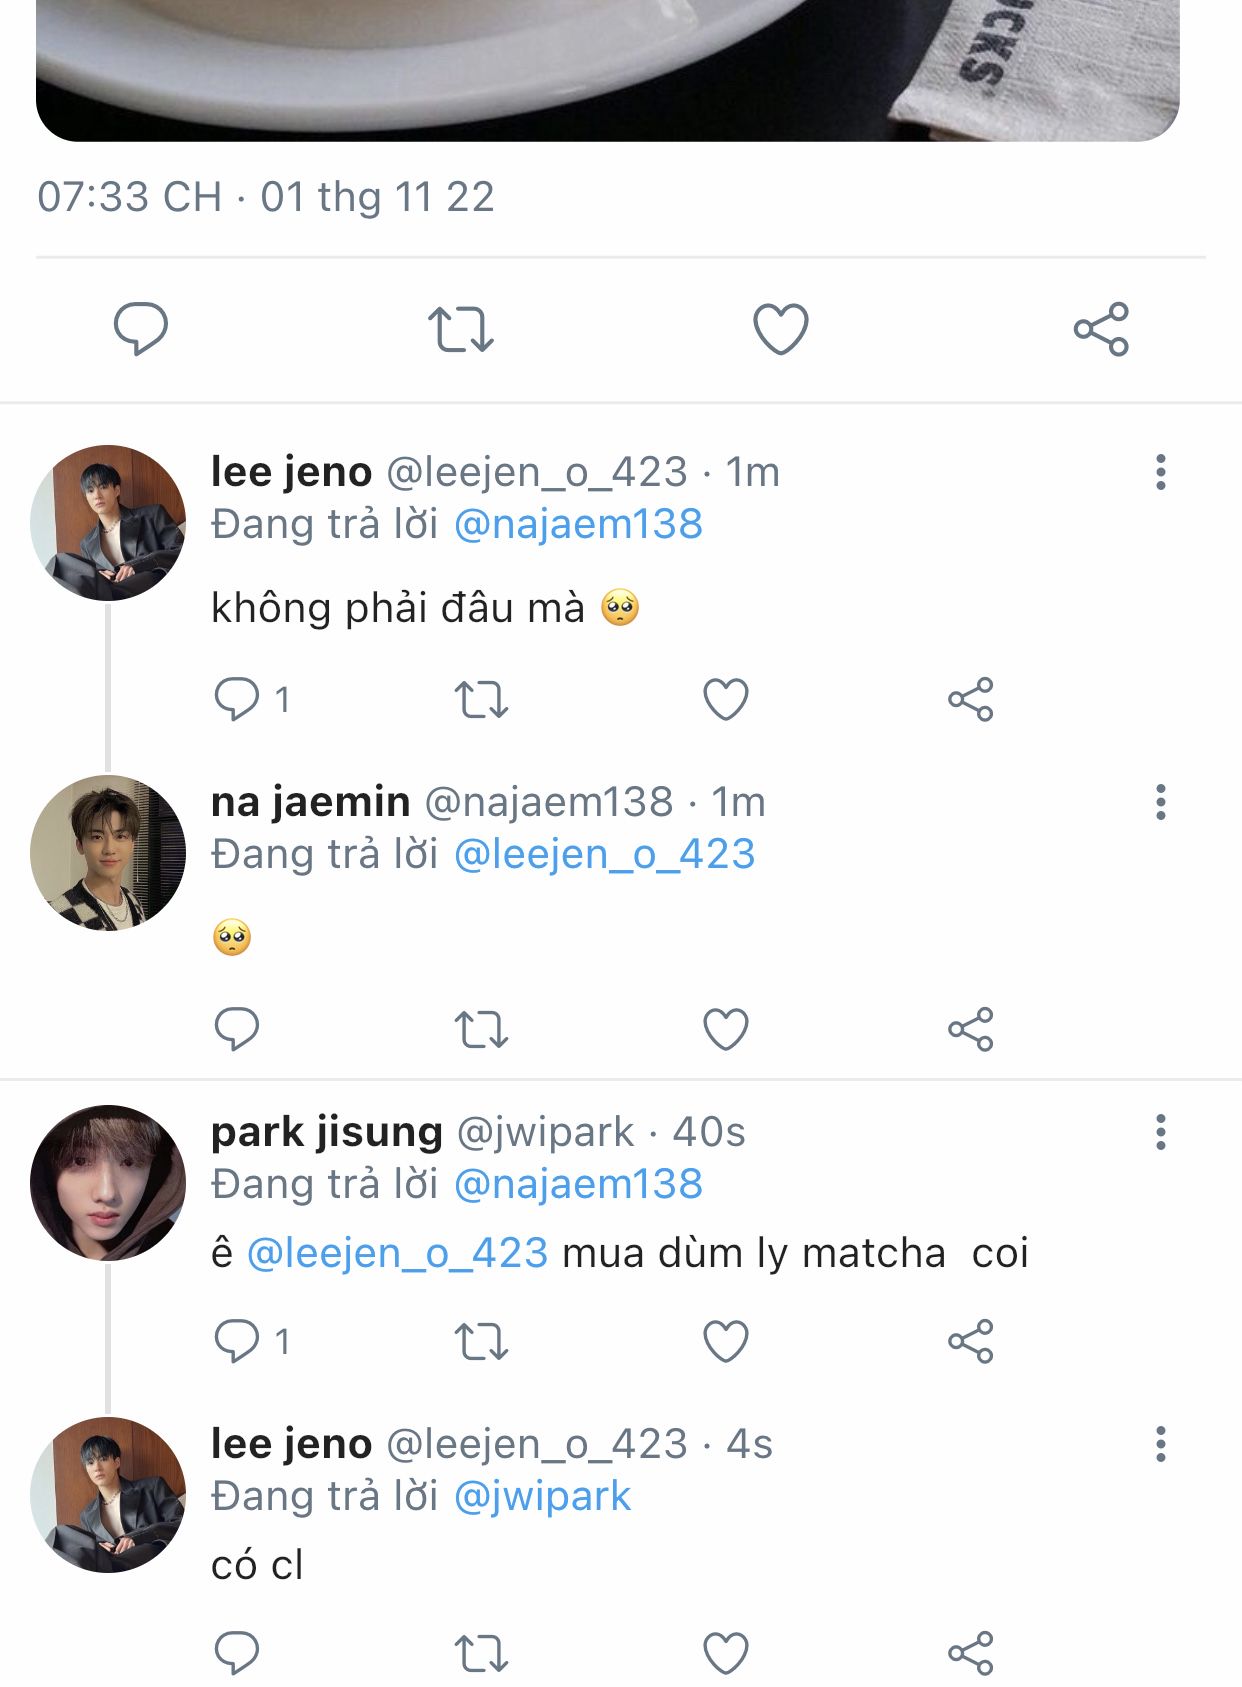Reply to the main tweet via comment icon

141,329
